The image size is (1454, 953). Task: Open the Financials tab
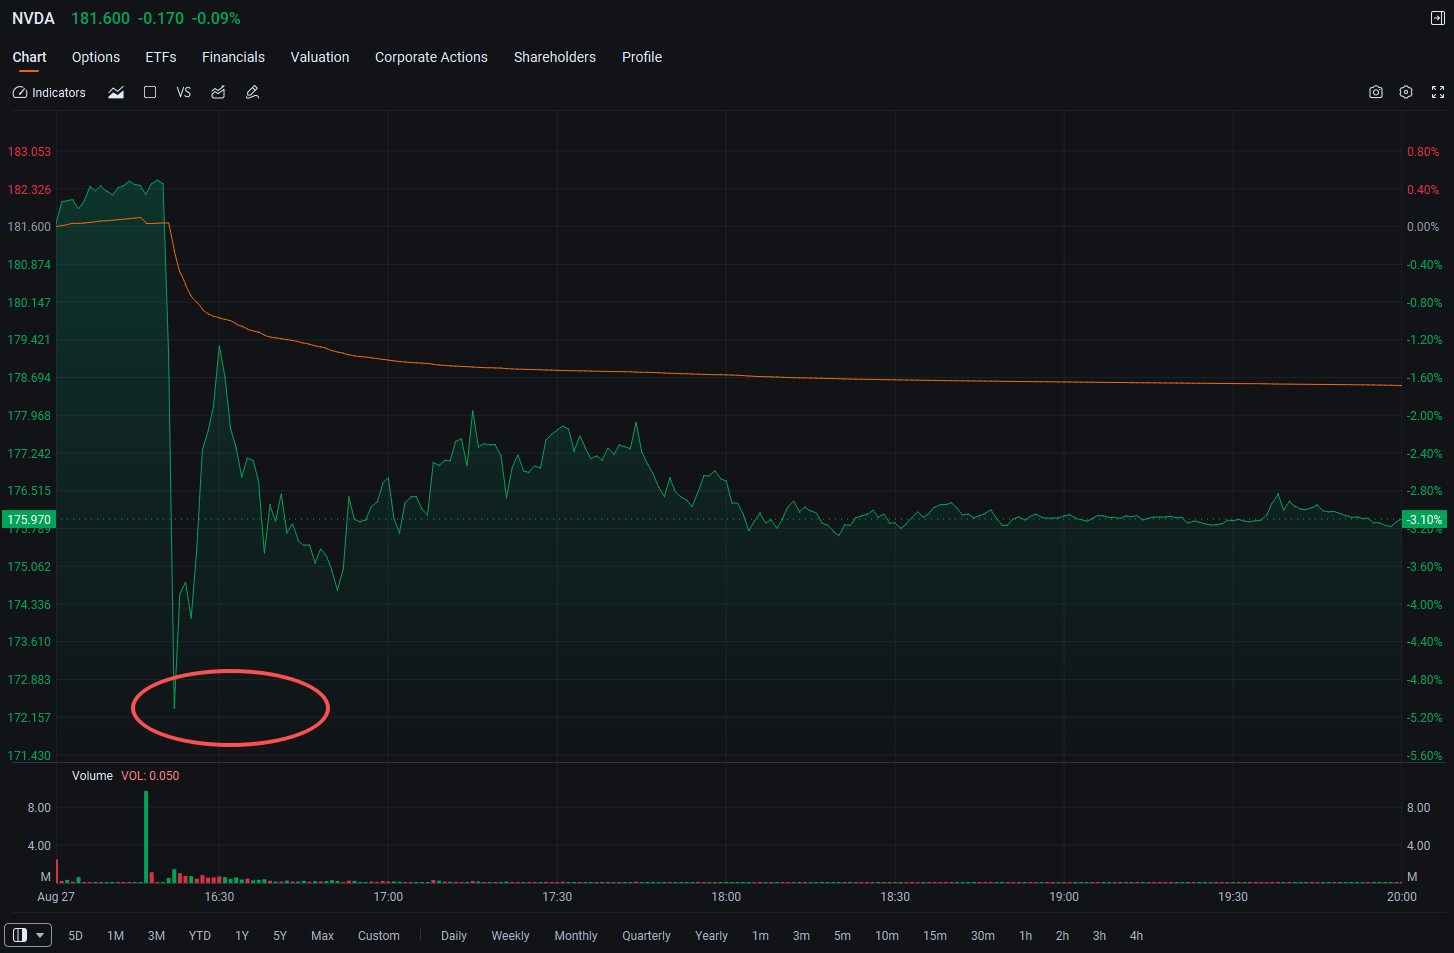[233, 57]
